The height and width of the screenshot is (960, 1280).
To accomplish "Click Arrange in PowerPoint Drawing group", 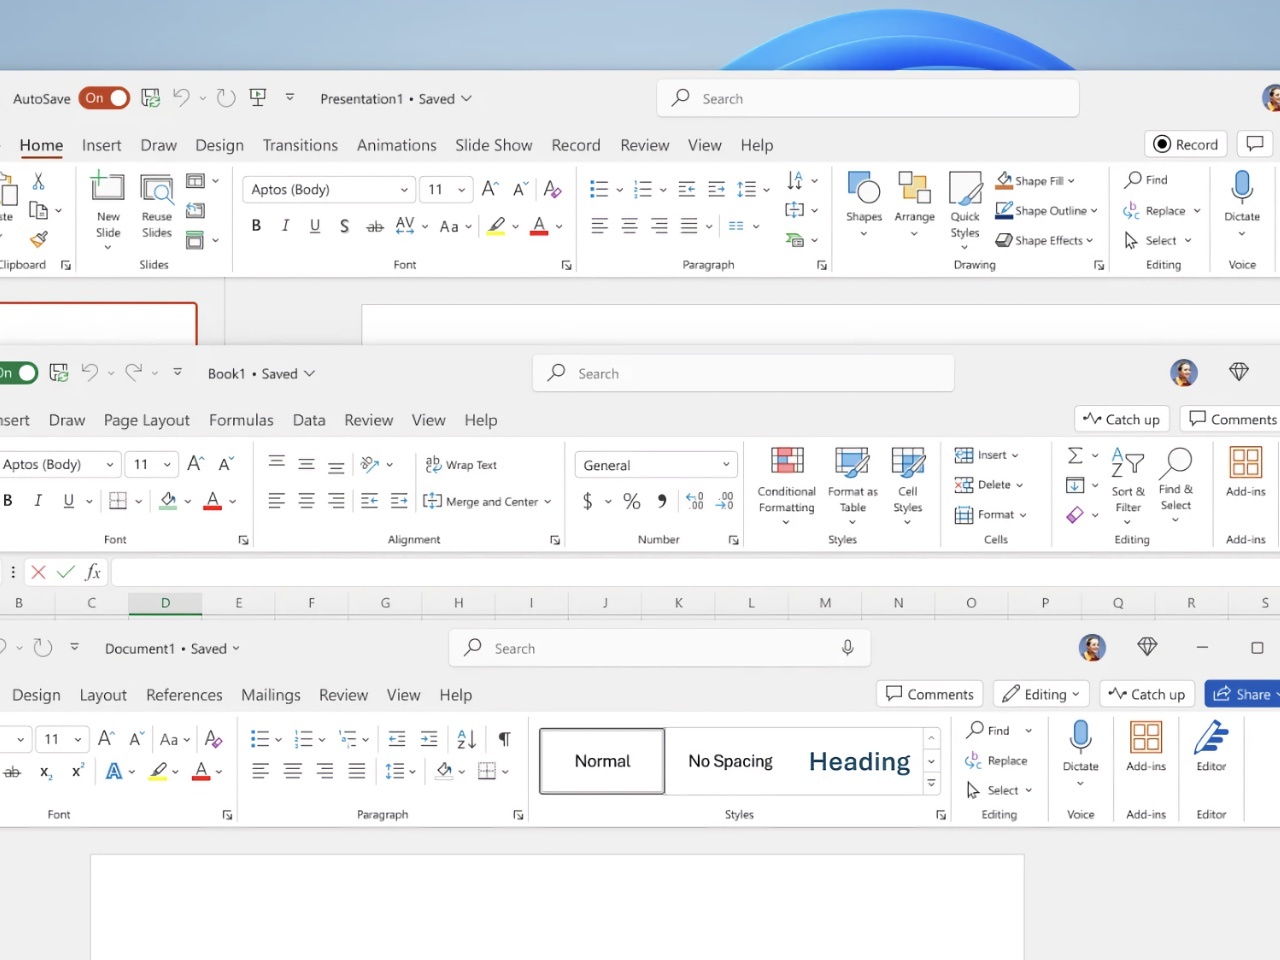I will (914, 204).
